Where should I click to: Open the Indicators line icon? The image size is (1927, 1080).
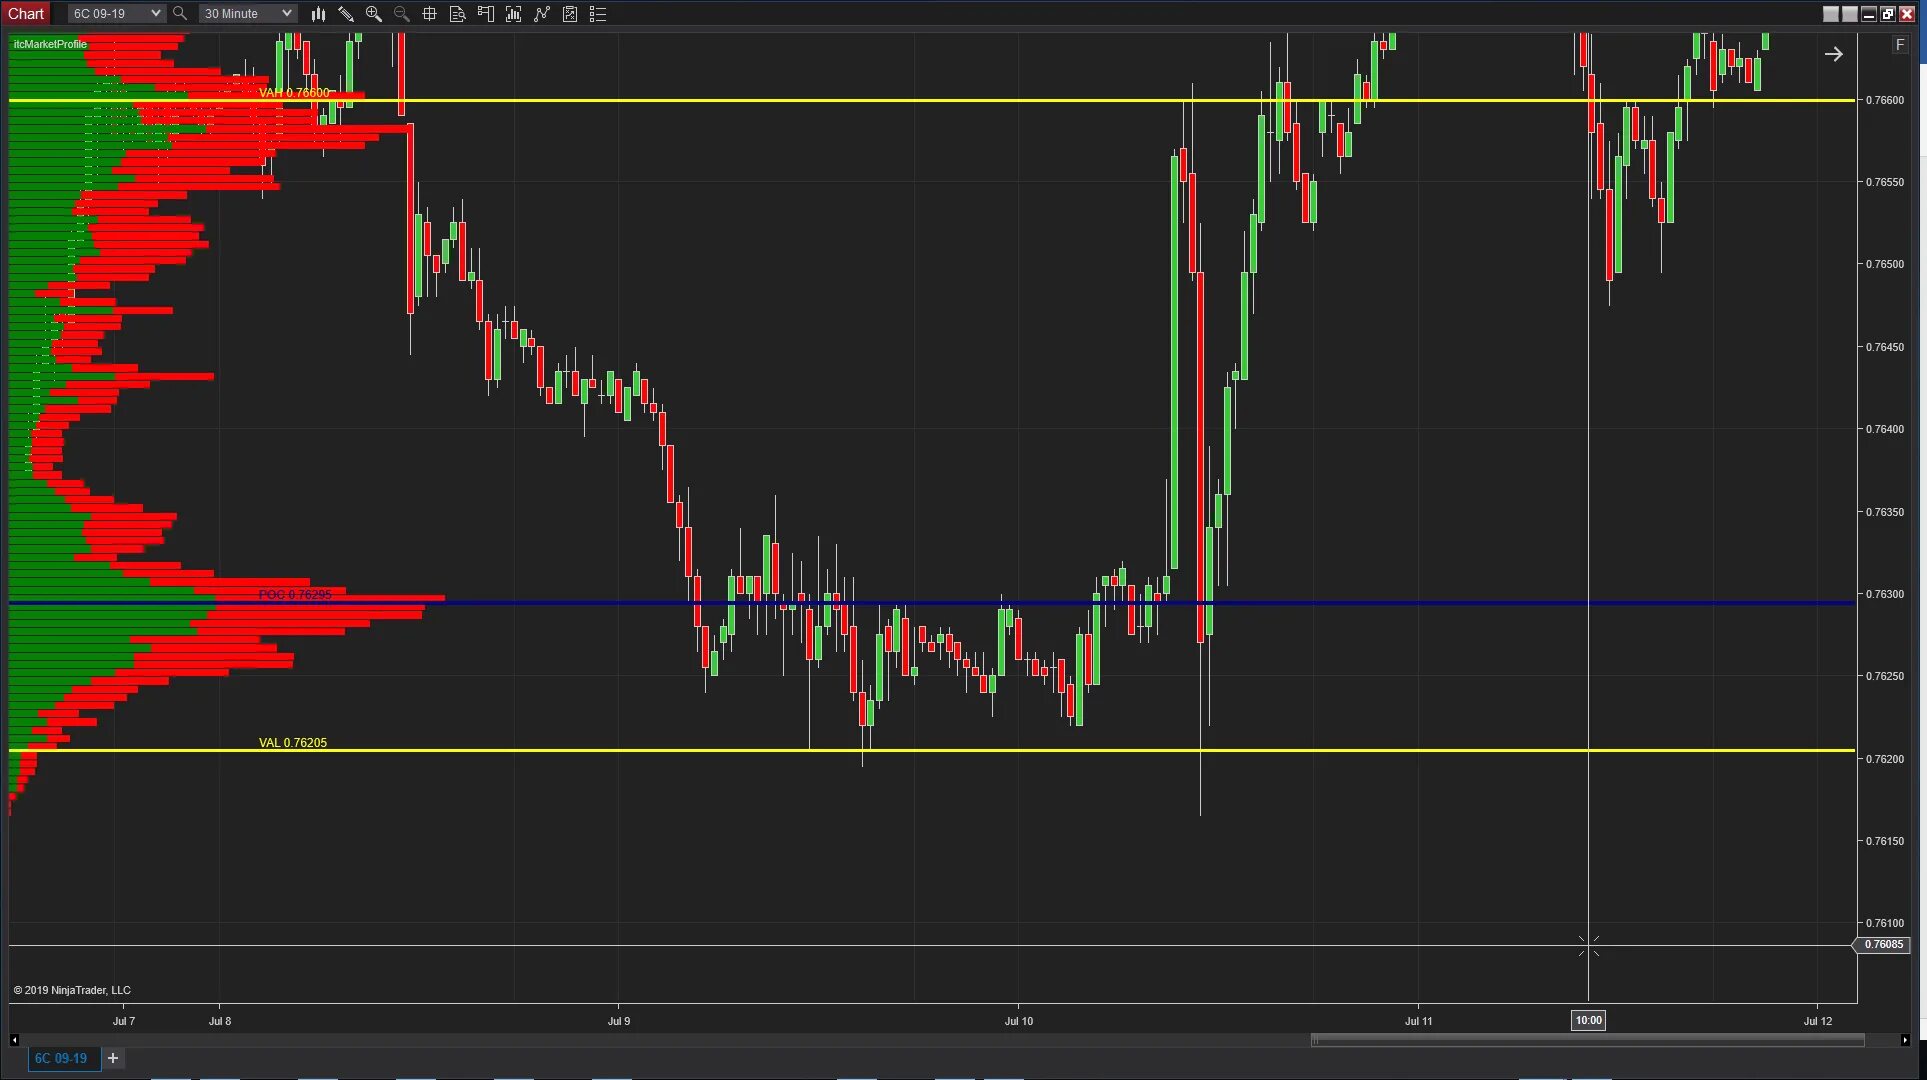541,14
